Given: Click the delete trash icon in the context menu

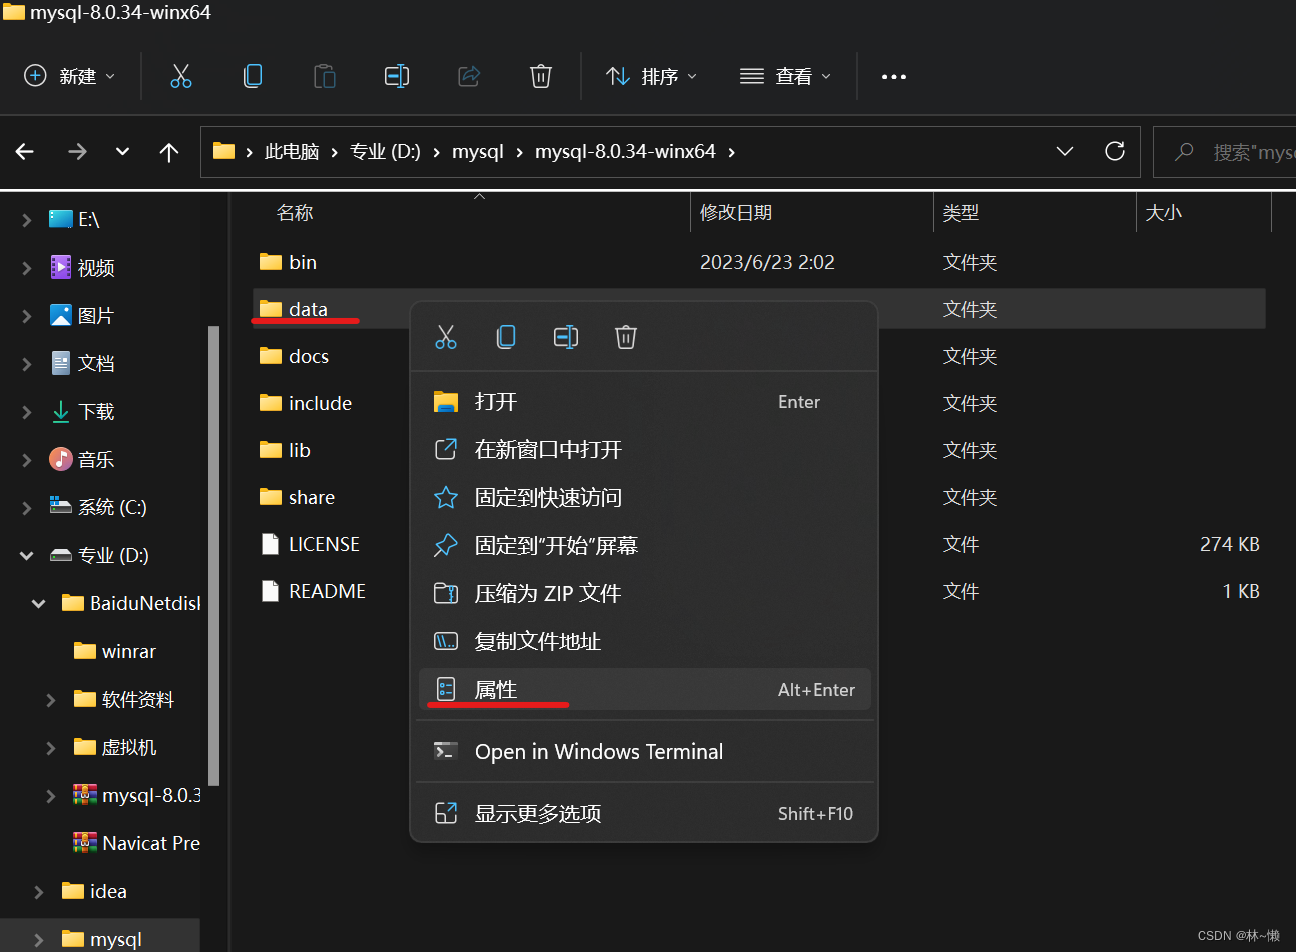Looking at the screenshot, I should click(626, 338).
